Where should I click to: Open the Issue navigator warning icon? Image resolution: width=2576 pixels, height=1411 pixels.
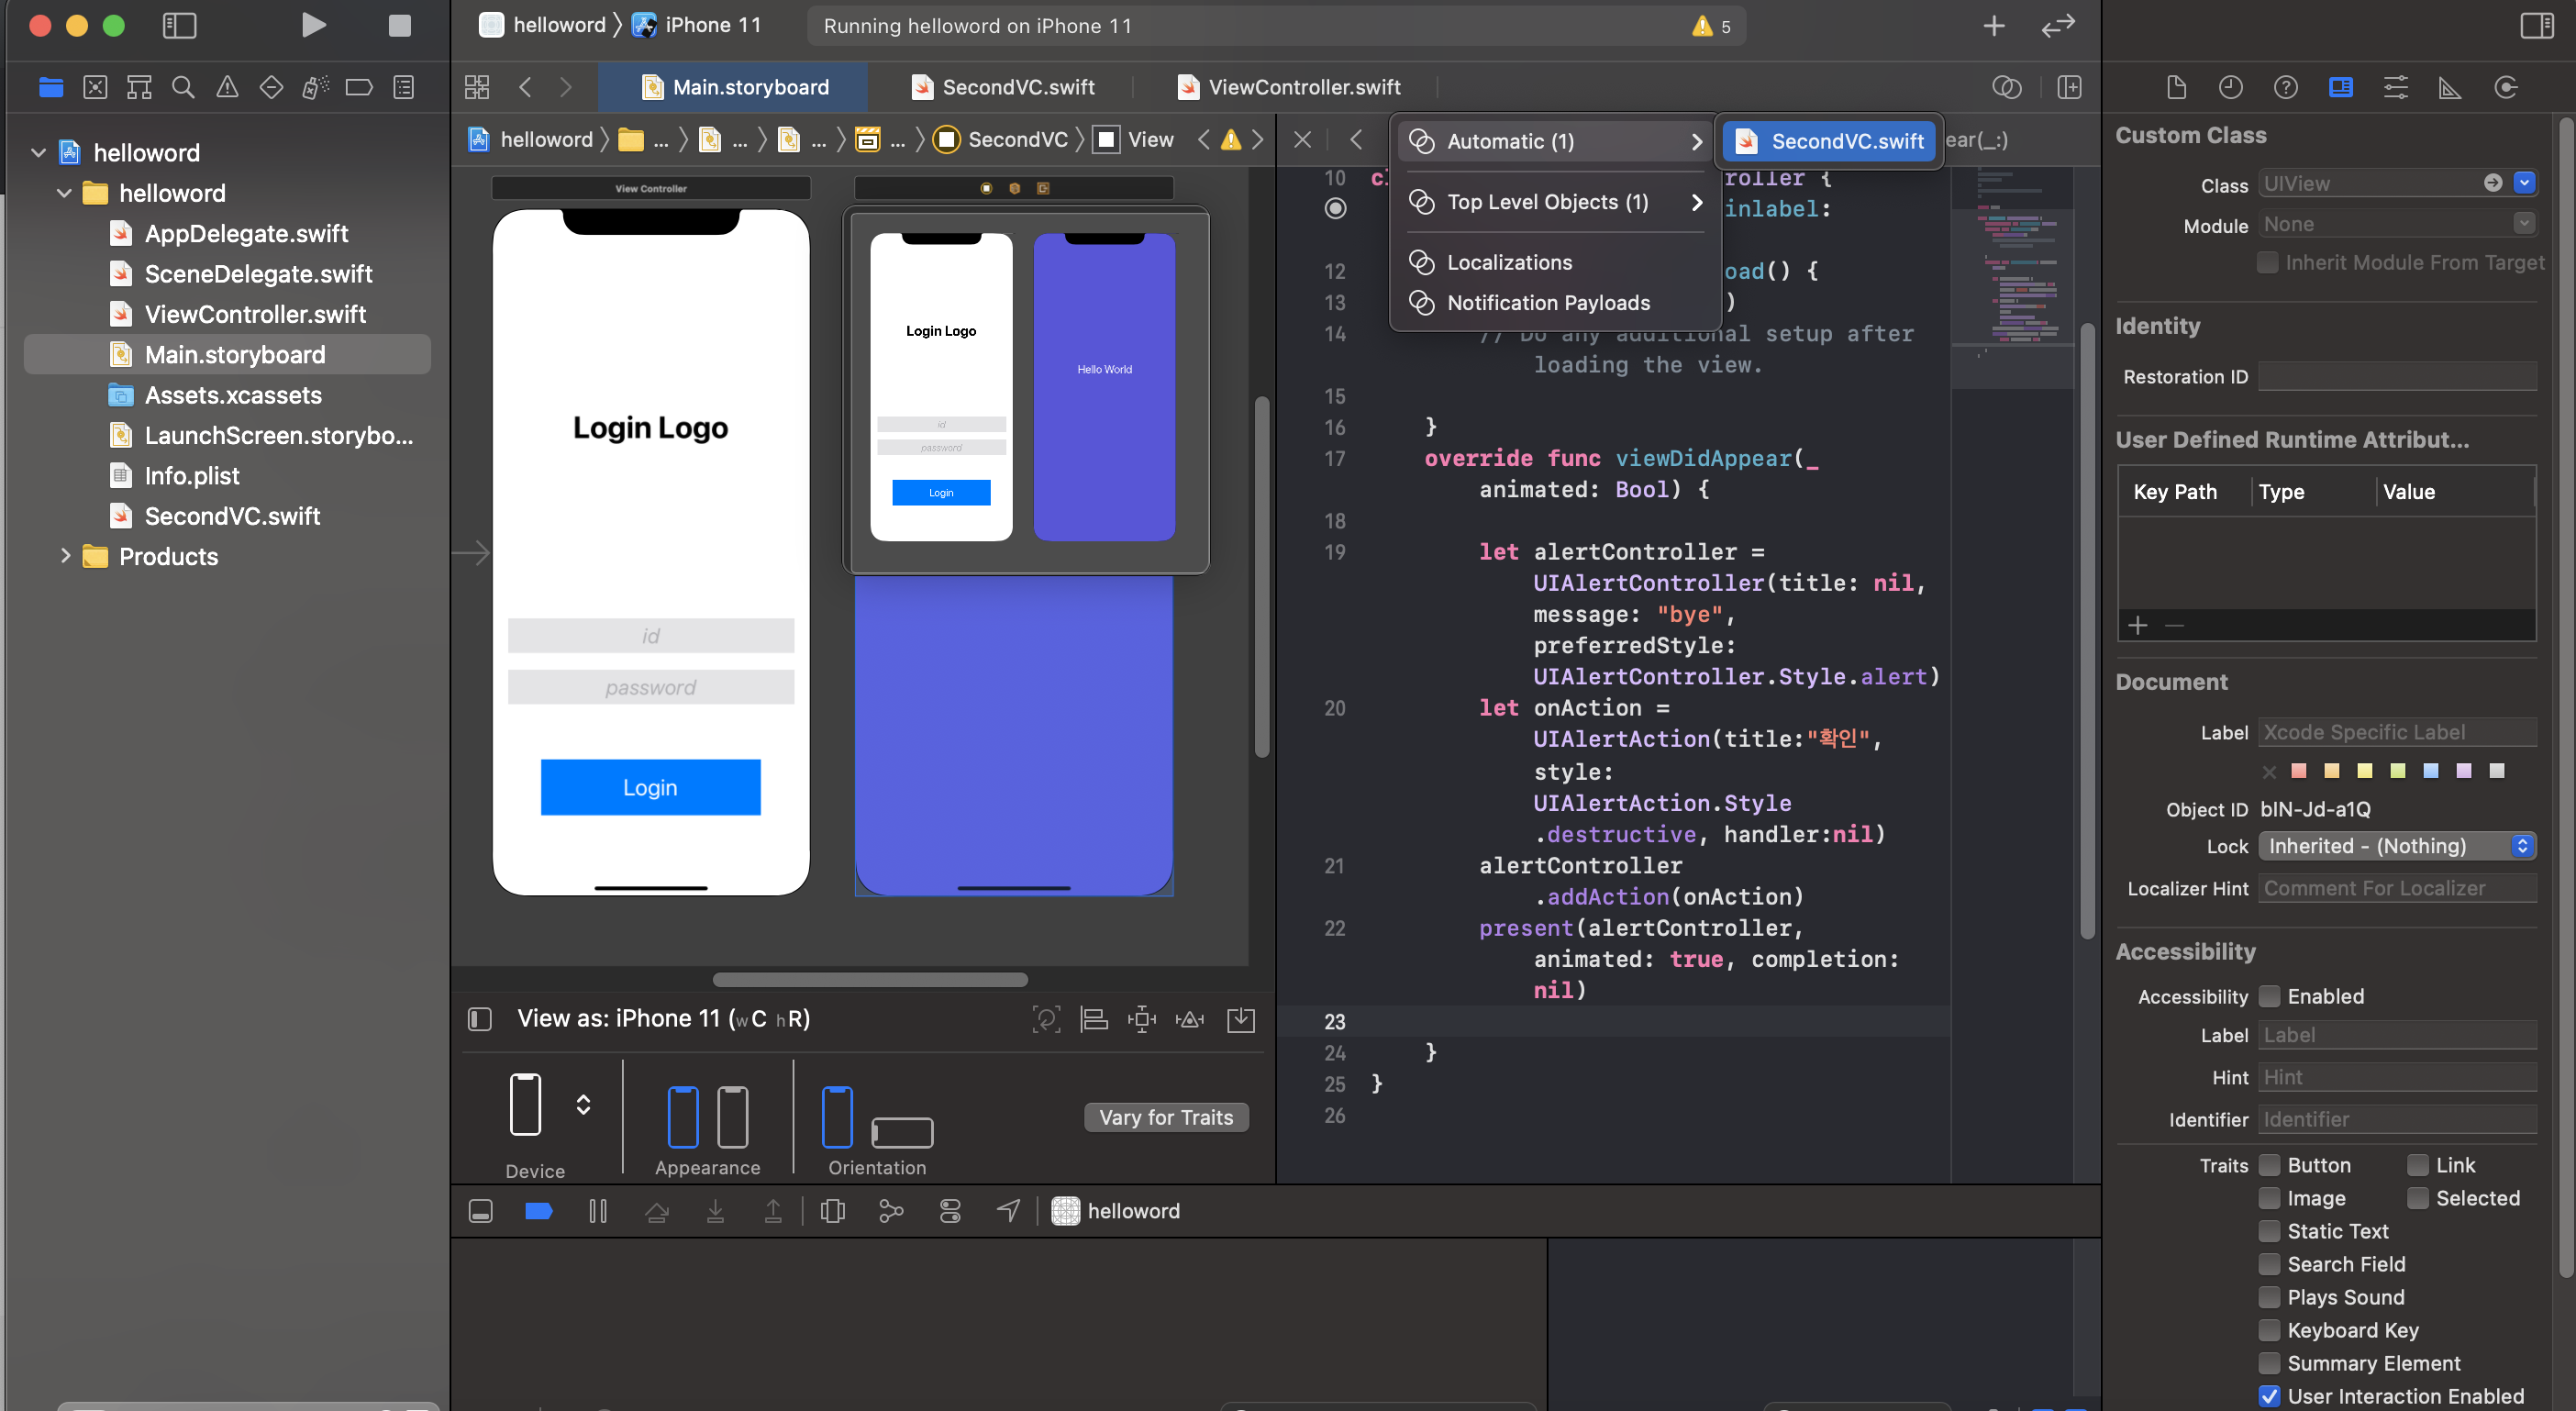coord(227,88)
